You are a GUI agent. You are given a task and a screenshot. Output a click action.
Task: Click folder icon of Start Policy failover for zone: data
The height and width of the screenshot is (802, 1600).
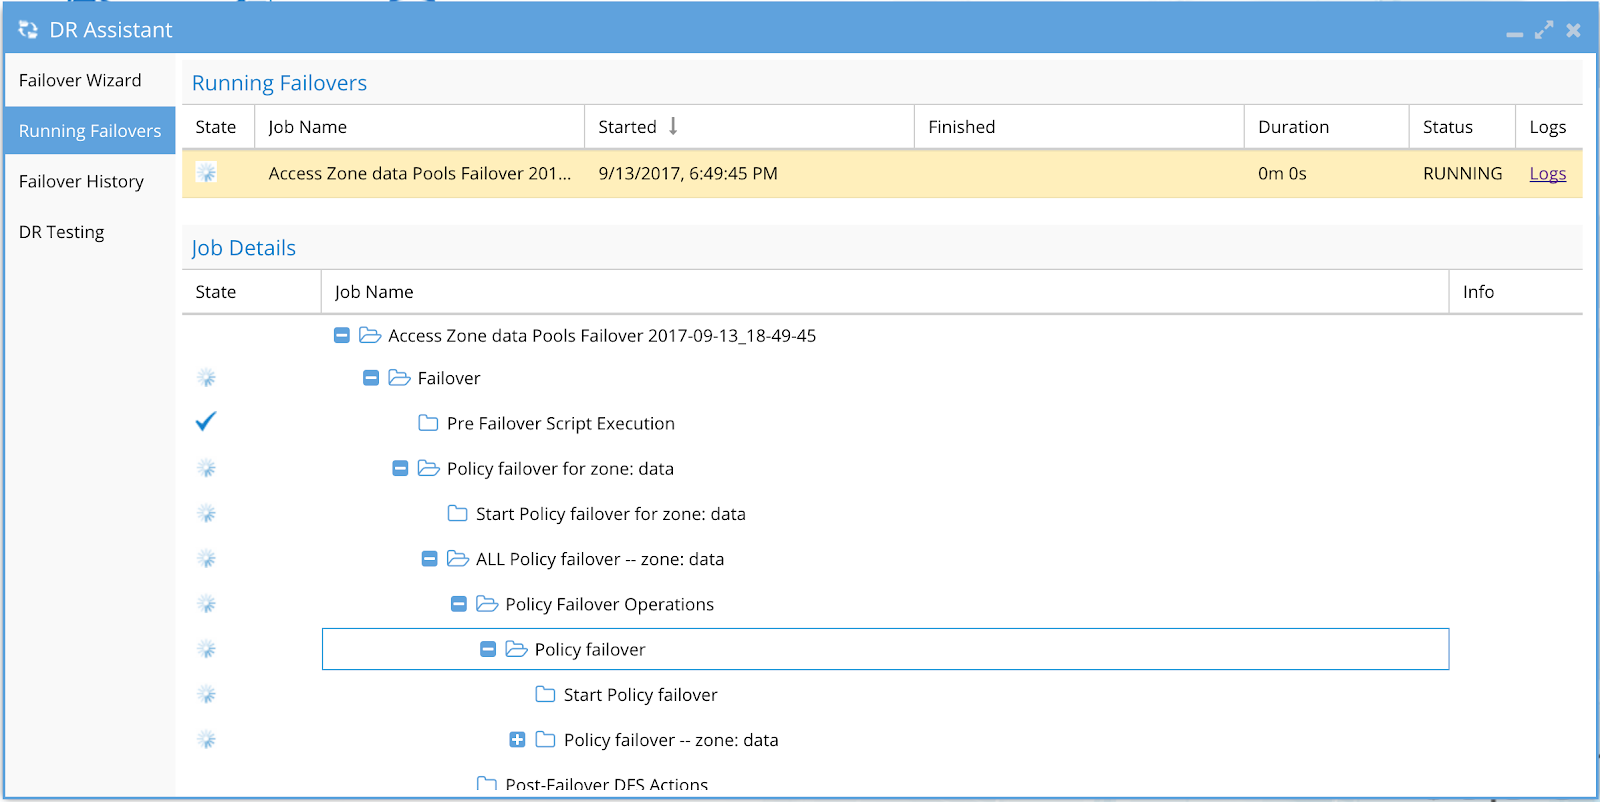click(x=457, y=513)
